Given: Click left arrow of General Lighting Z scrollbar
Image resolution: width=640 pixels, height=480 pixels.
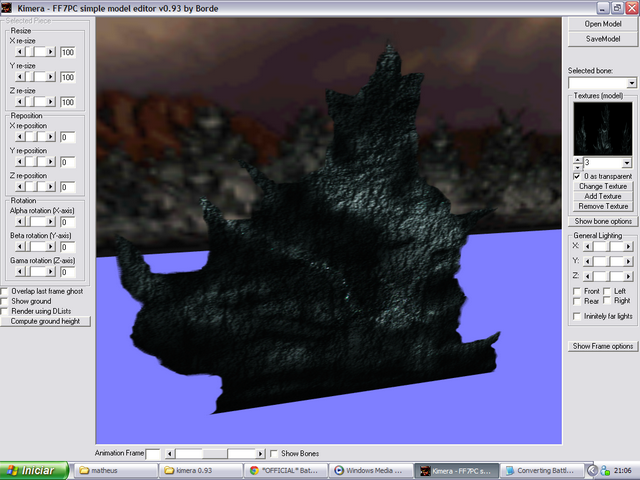Looking at the screenshot, I should (588, 276).
